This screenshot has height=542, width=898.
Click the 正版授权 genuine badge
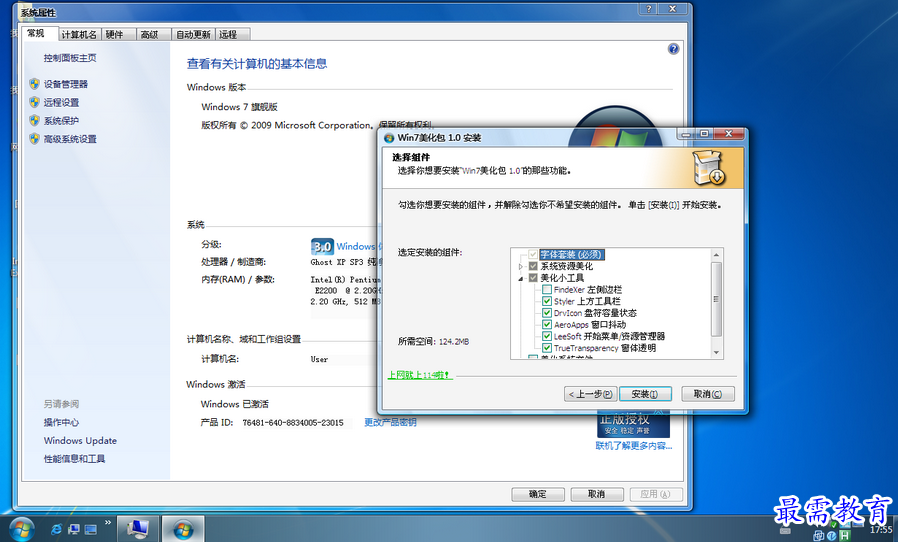point(633,425)
